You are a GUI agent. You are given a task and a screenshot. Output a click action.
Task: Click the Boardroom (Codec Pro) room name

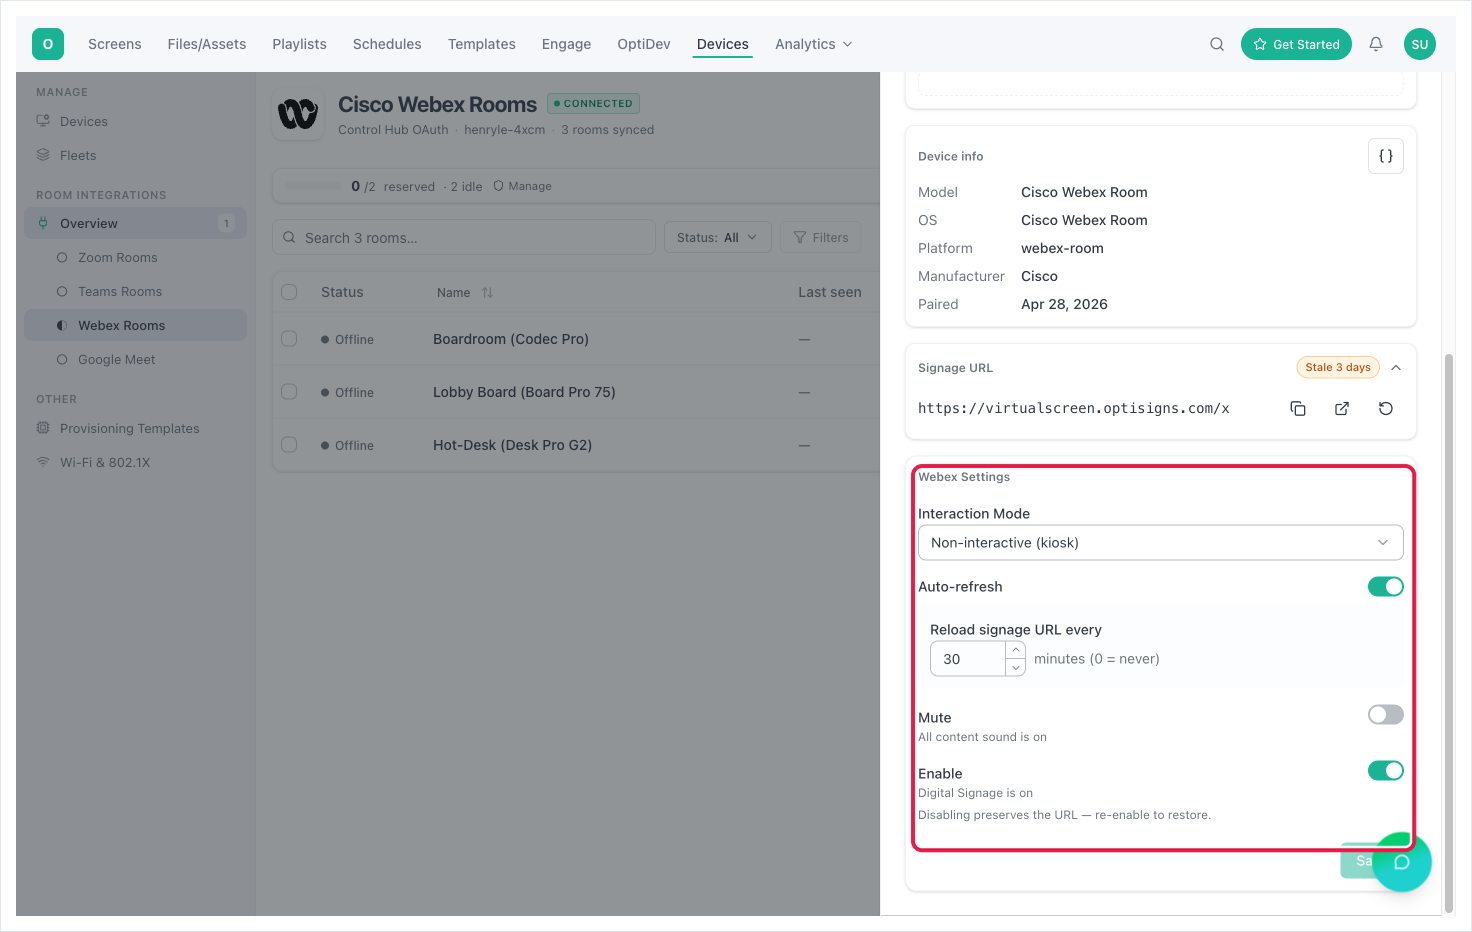click(x=511, y=339)
